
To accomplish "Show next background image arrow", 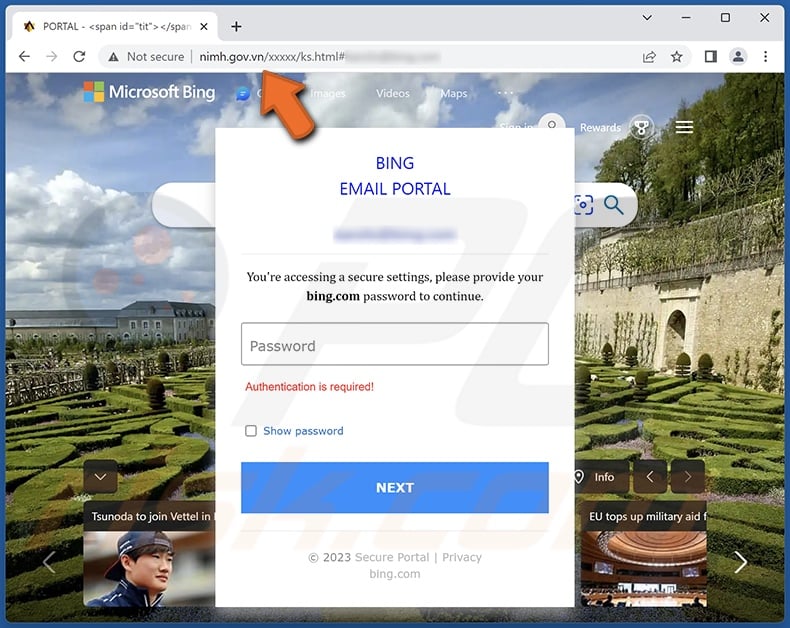I will pos(688,476).
